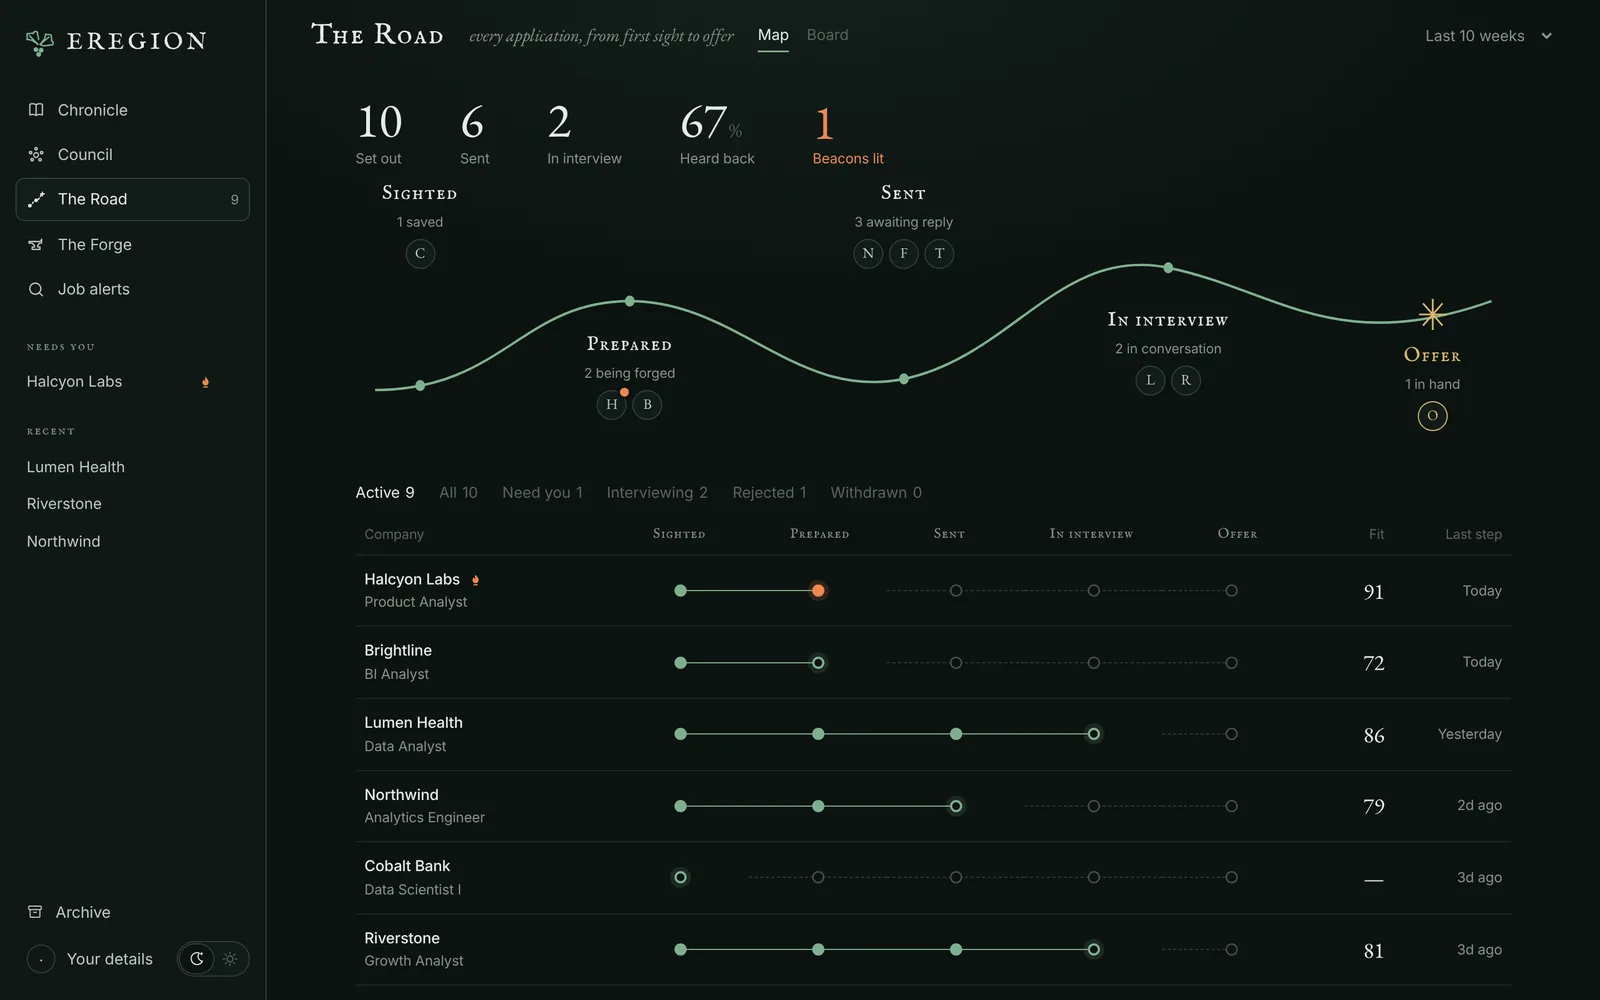The height and width of the screenshot is (1000, 1600).
Task: Select the Map view tab
Action: (773, 35)
